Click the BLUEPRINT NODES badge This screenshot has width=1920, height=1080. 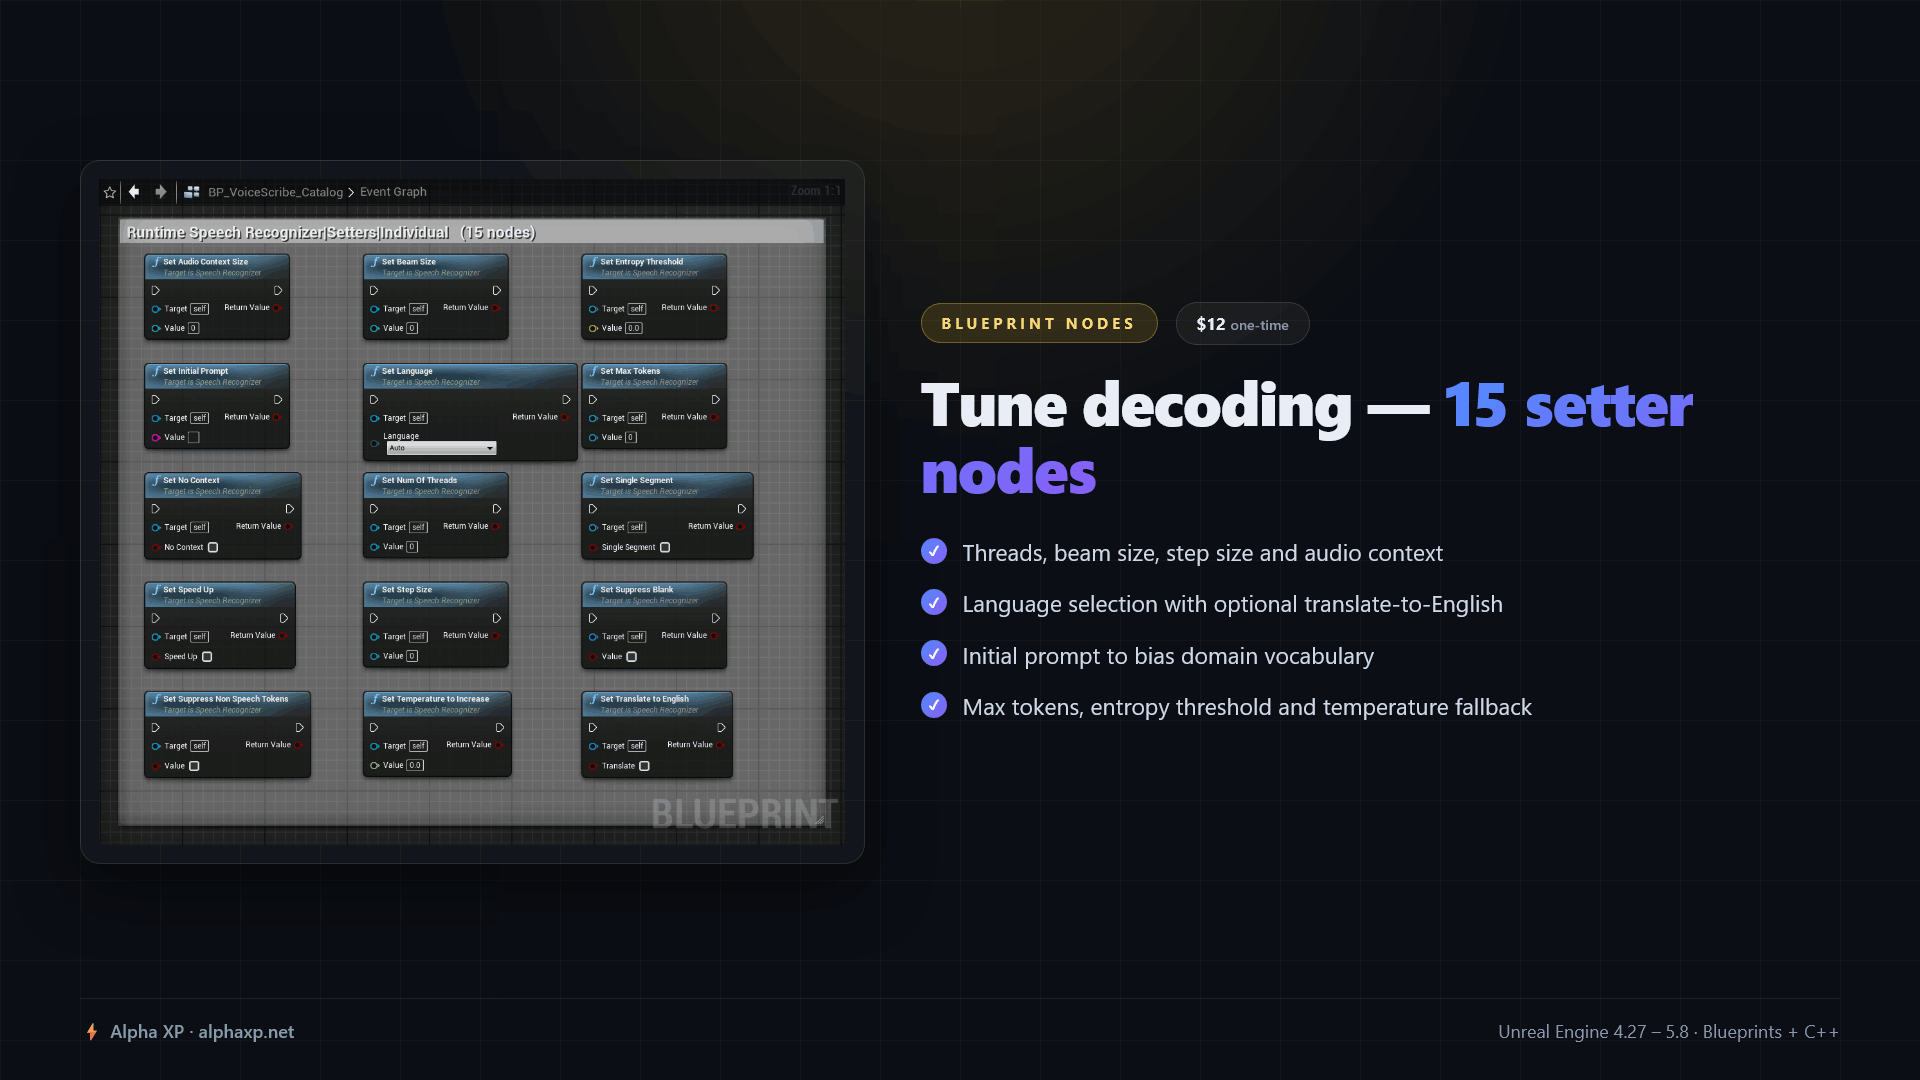coord(1039,324)
